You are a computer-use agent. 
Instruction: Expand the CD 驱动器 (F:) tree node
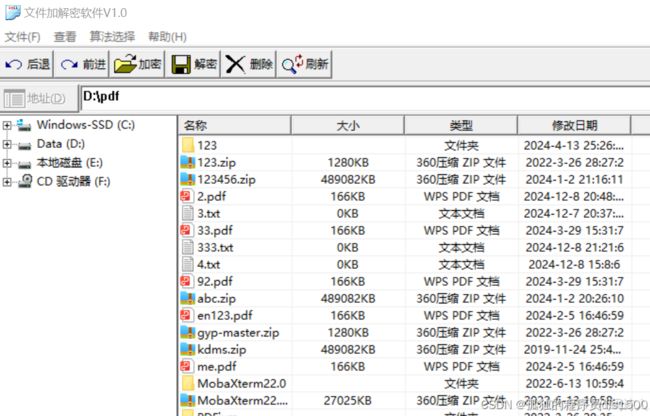(7, 182)
